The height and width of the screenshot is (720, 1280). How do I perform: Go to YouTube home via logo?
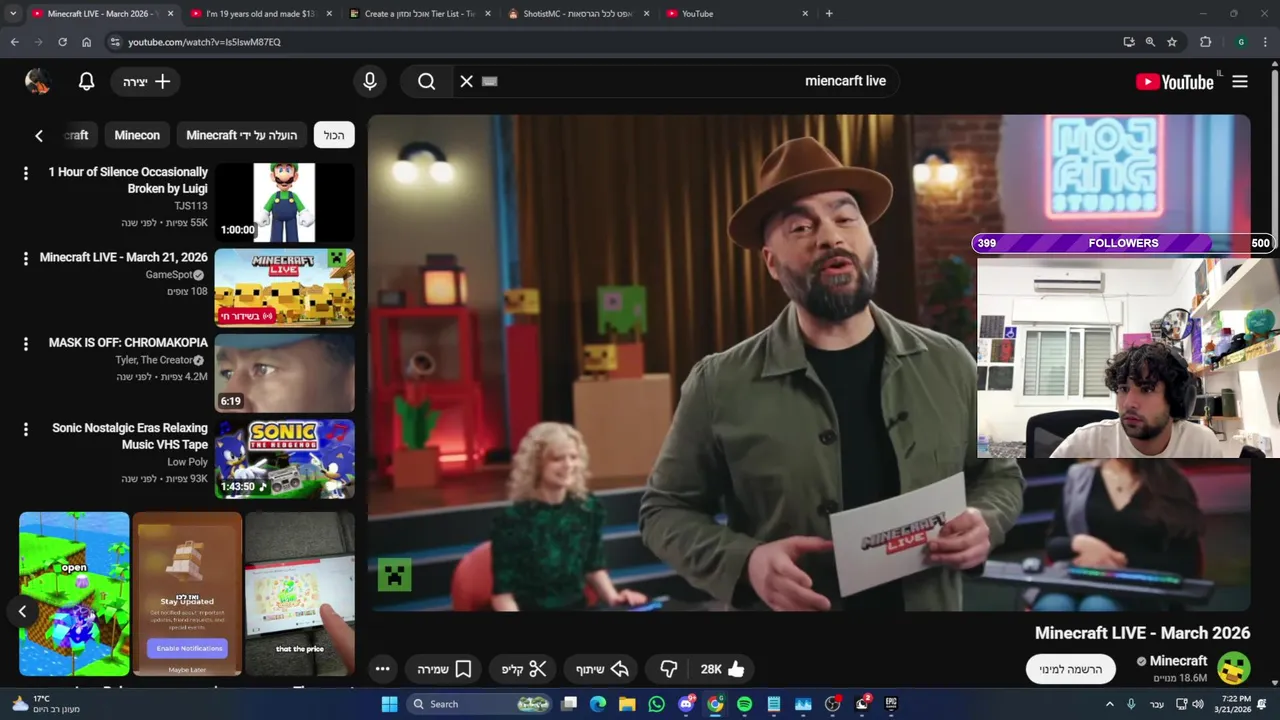(x=1176, y=82)
